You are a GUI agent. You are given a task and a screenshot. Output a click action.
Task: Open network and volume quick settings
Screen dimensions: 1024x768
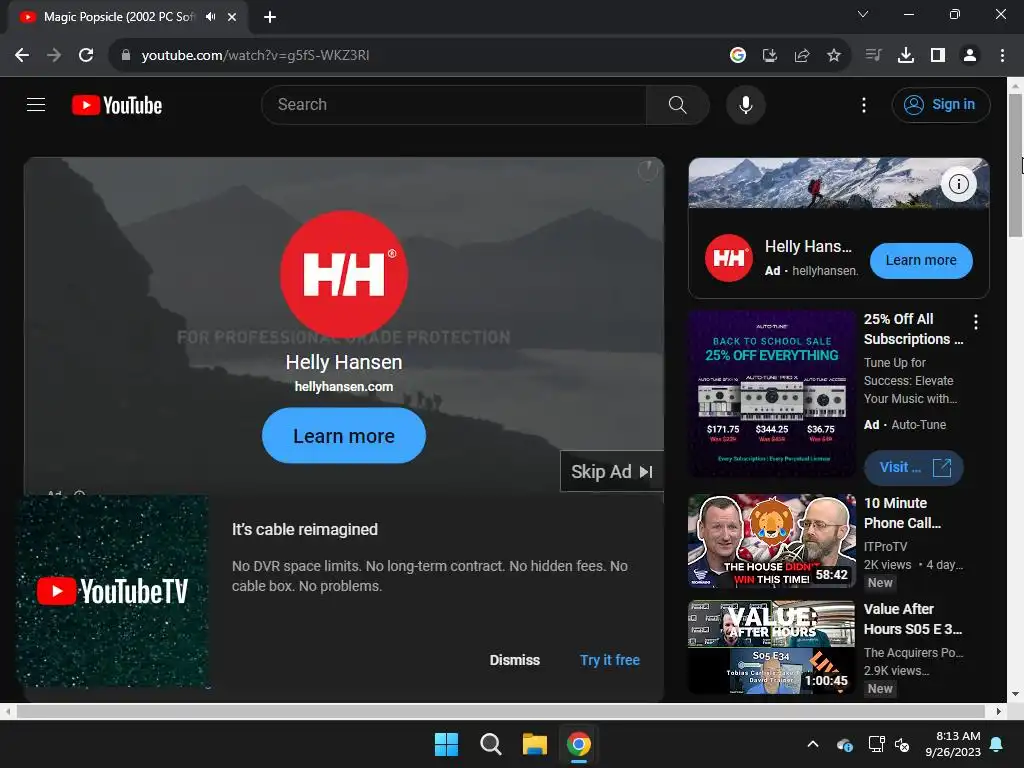click(x=888, y=744)
